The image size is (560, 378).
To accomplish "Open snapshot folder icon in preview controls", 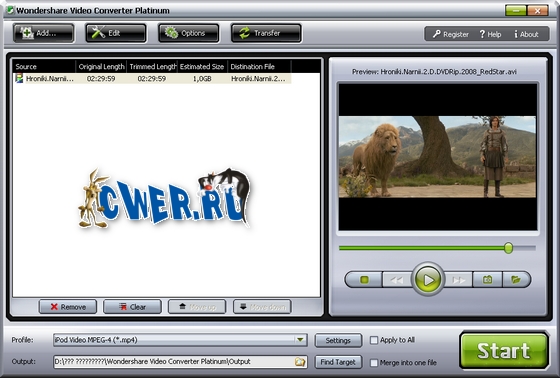I will 516,280.
